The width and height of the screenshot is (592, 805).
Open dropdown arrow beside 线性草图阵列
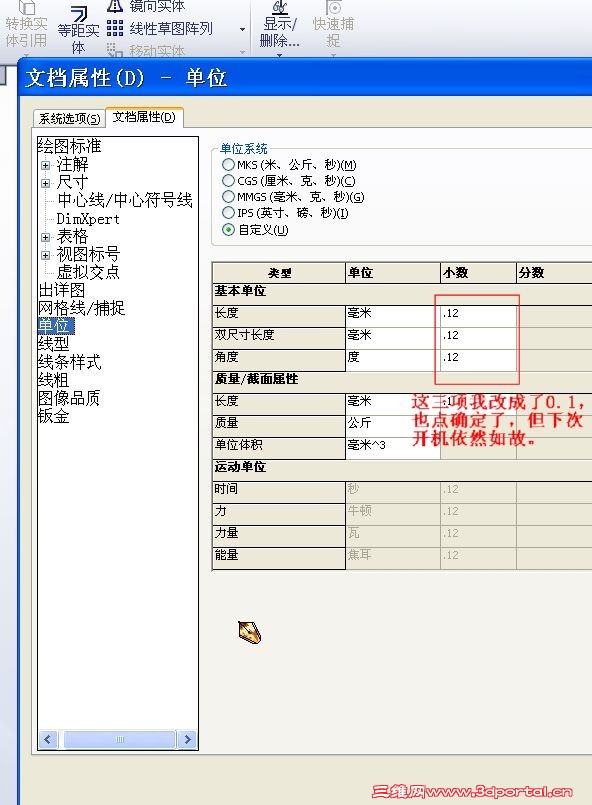(242, 29)
